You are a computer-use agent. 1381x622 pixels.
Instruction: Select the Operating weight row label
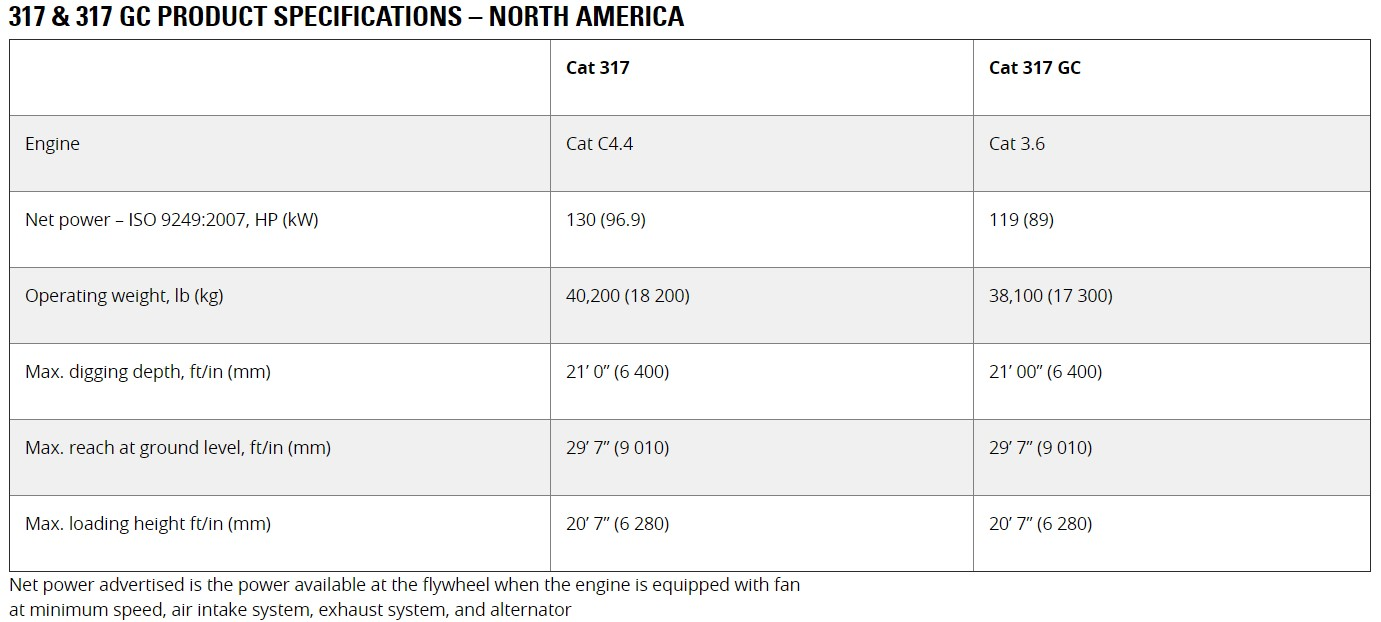point(124,296)
